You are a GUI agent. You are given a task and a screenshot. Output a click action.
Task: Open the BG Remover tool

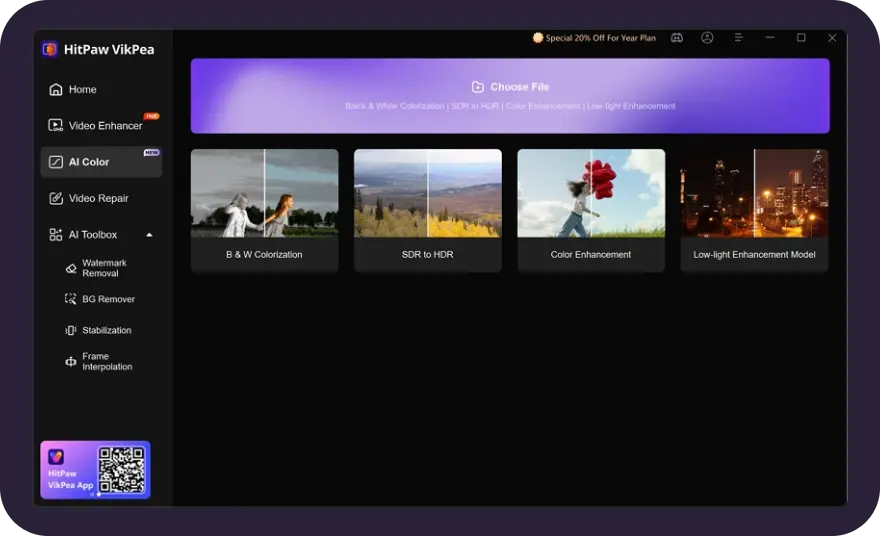point(102,299)
